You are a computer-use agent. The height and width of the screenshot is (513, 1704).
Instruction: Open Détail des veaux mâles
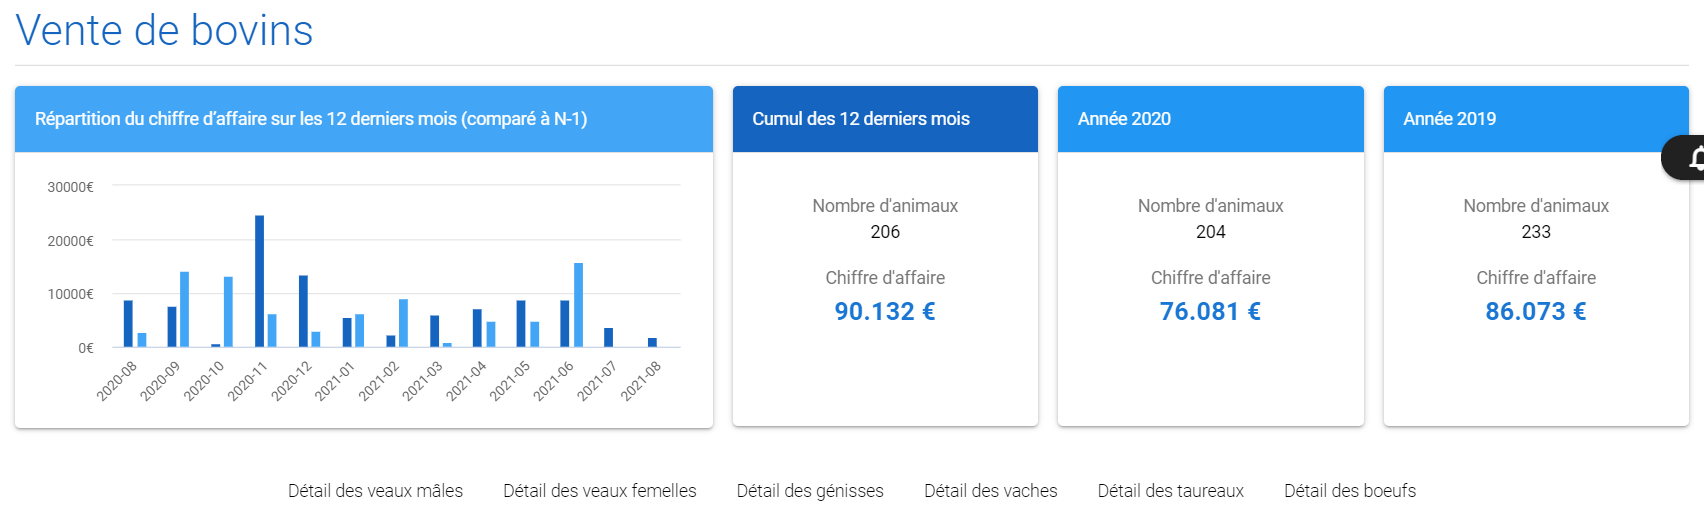click(375, 491)
